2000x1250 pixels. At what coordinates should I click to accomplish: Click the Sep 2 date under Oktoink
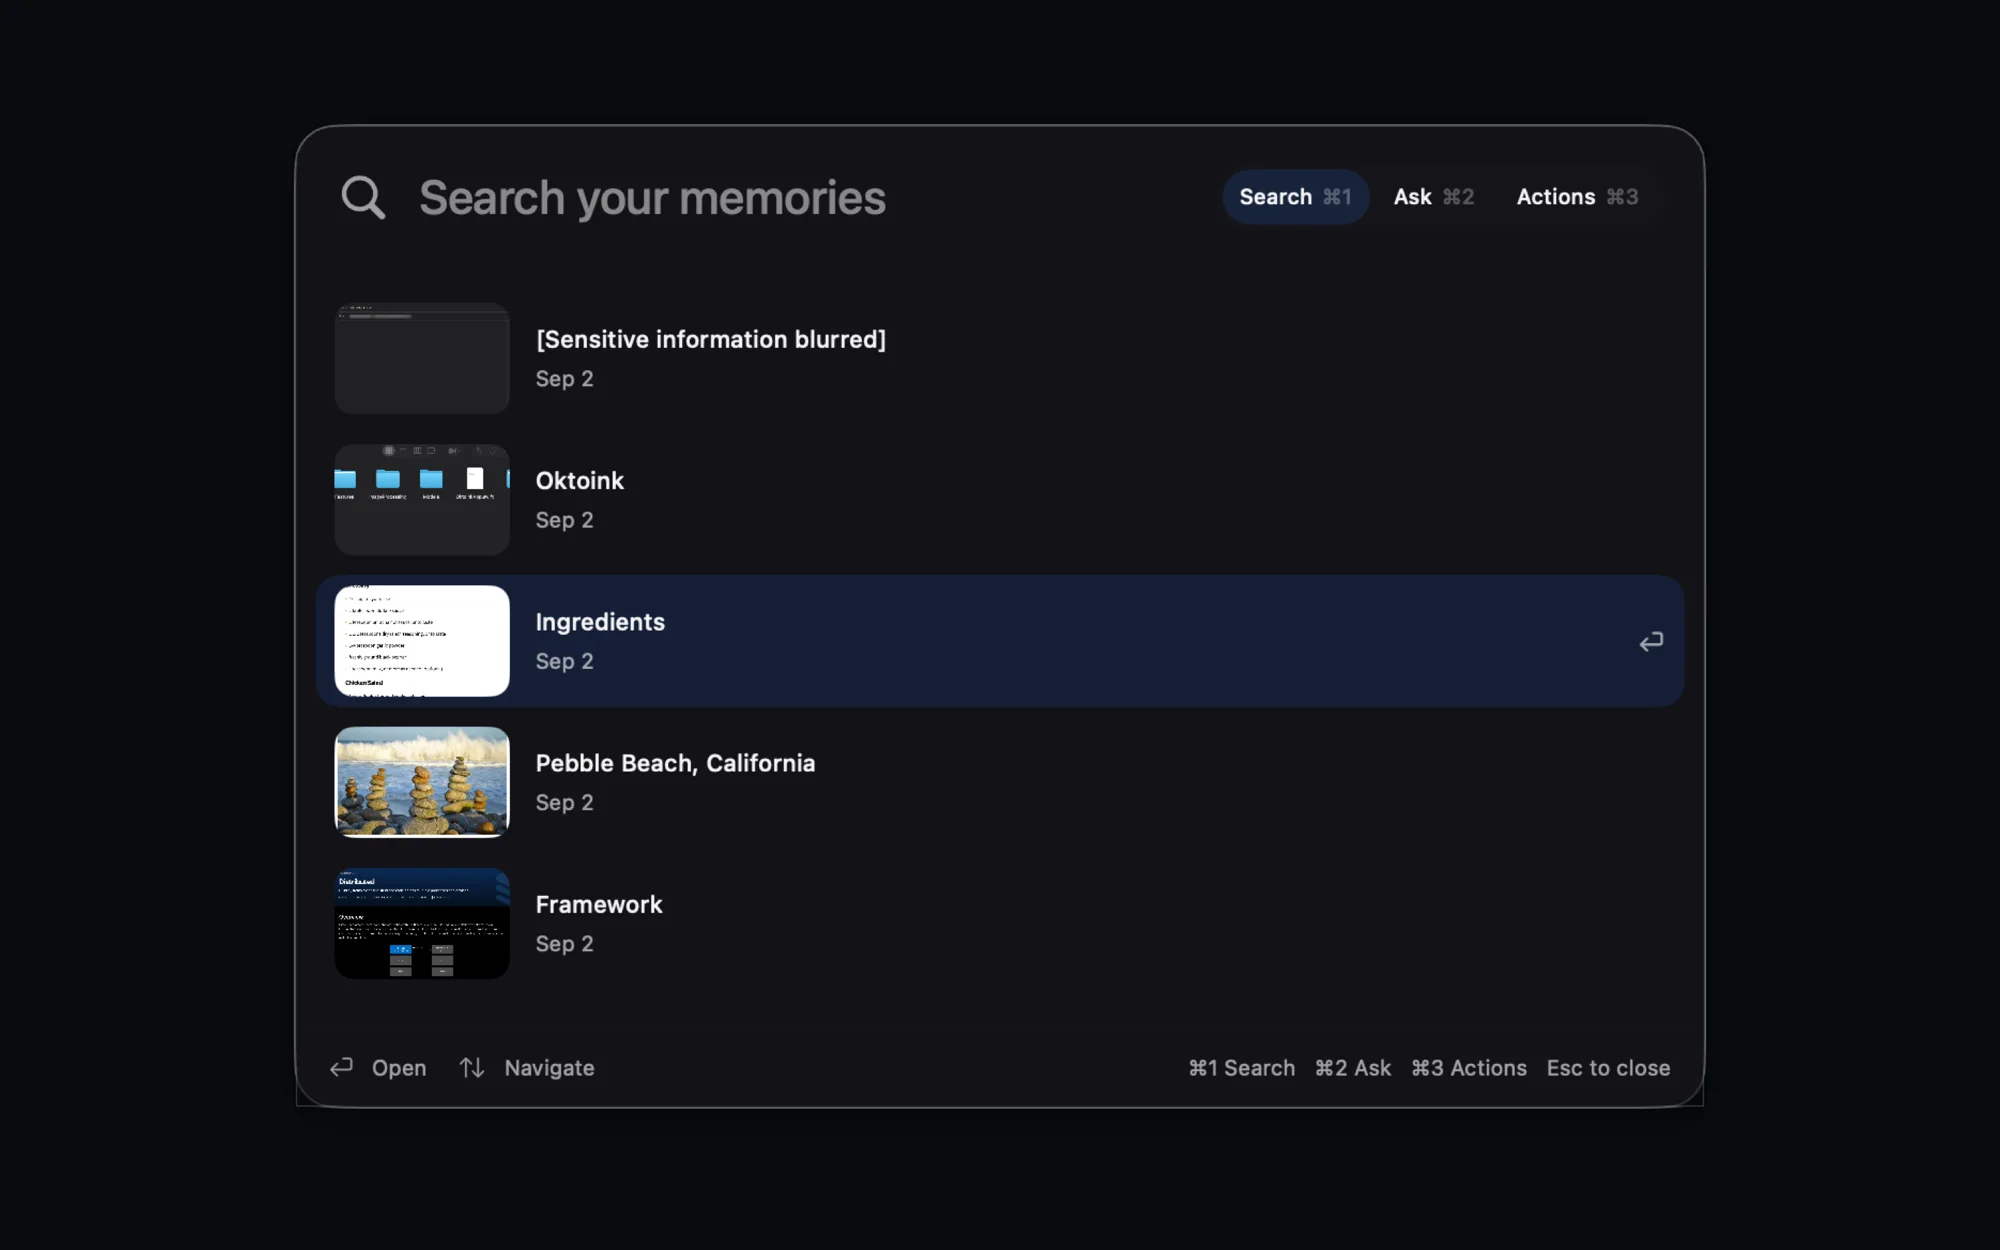[564, 520]
